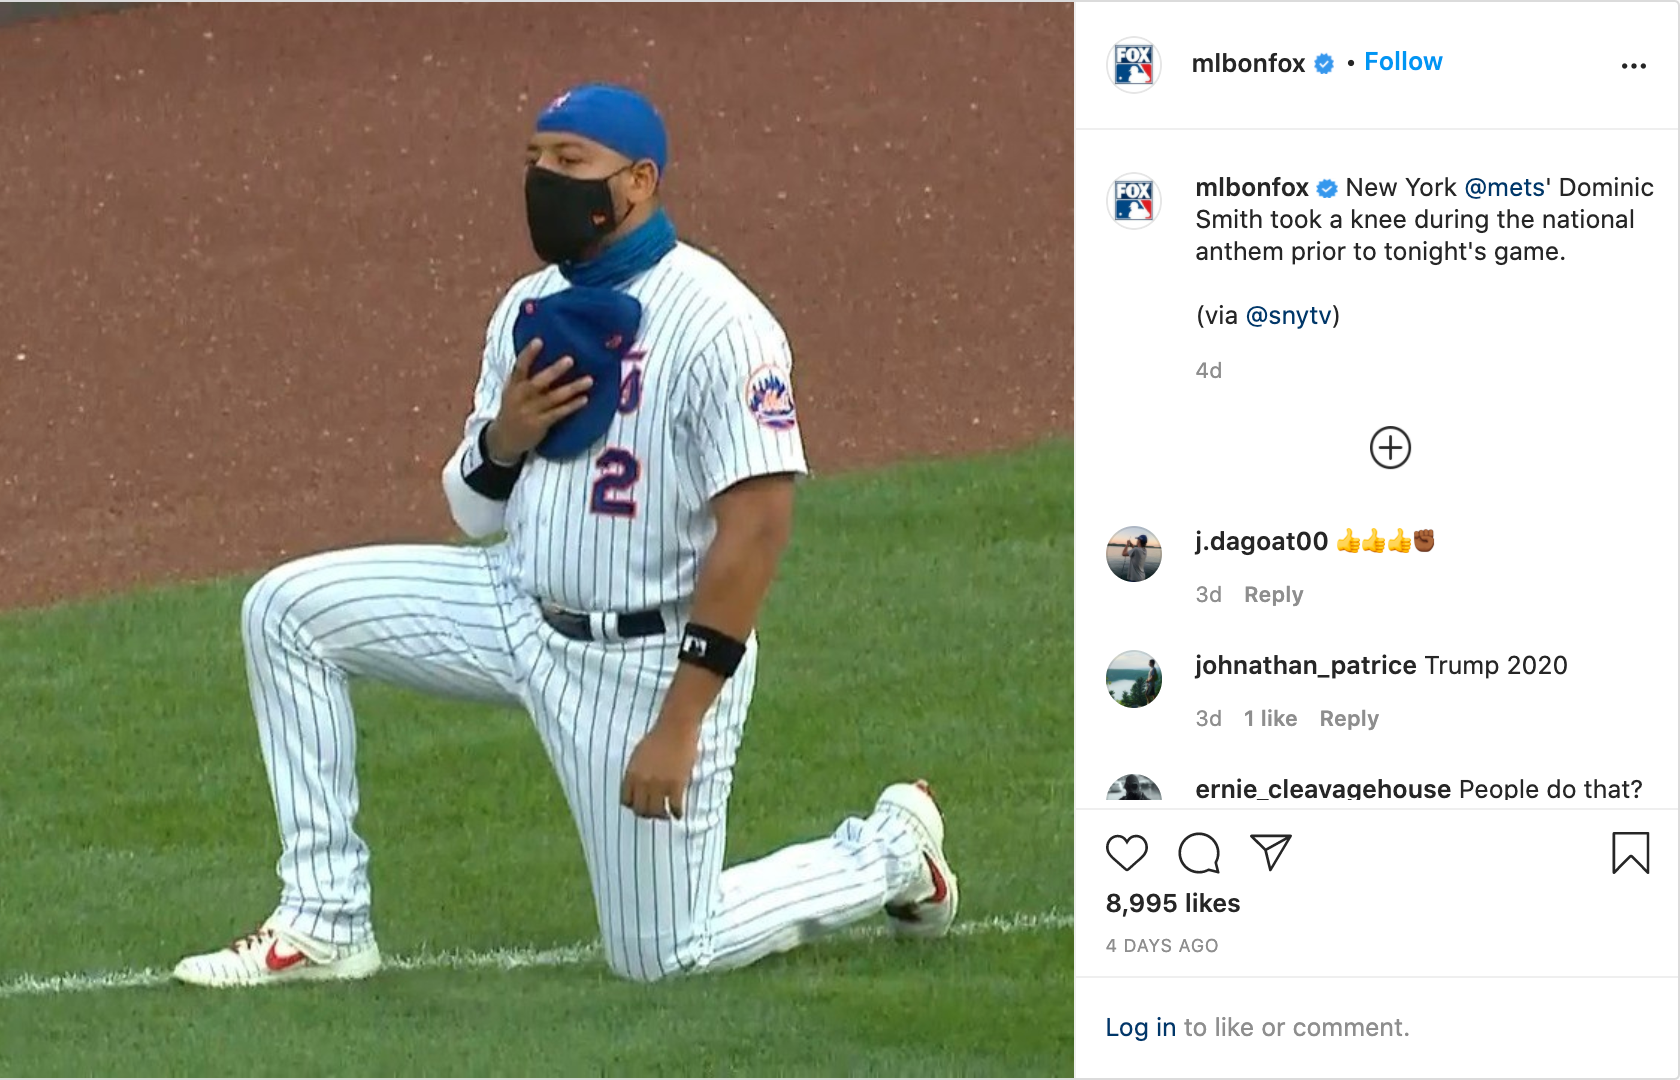Click johnathan_patrice's avatar thumbnail

(x=1133, y=678)
